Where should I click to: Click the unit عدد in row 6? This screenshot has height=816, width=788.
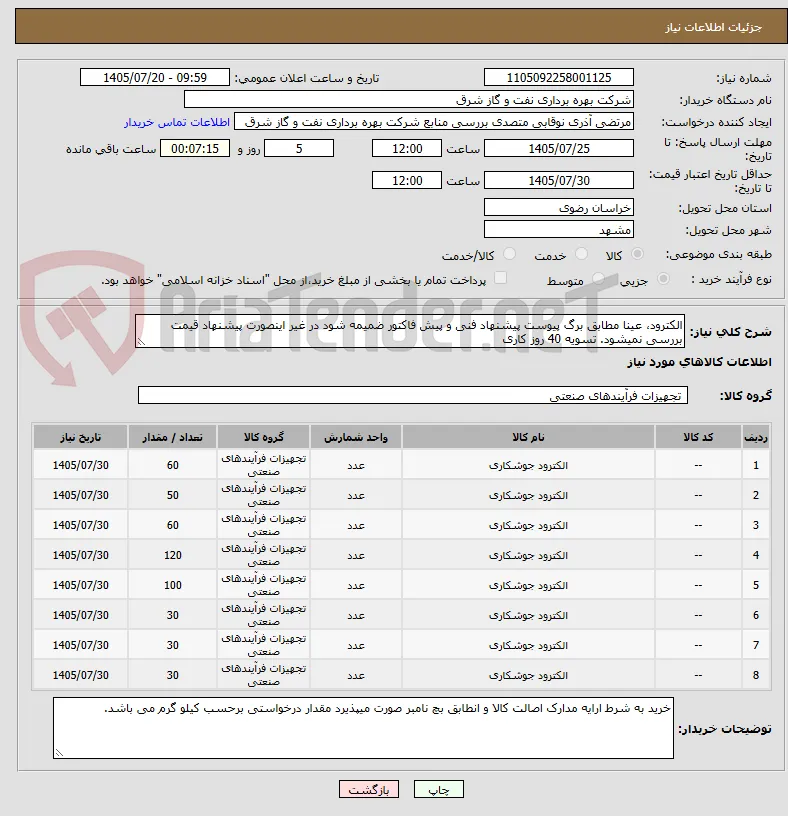coord(356,616)
